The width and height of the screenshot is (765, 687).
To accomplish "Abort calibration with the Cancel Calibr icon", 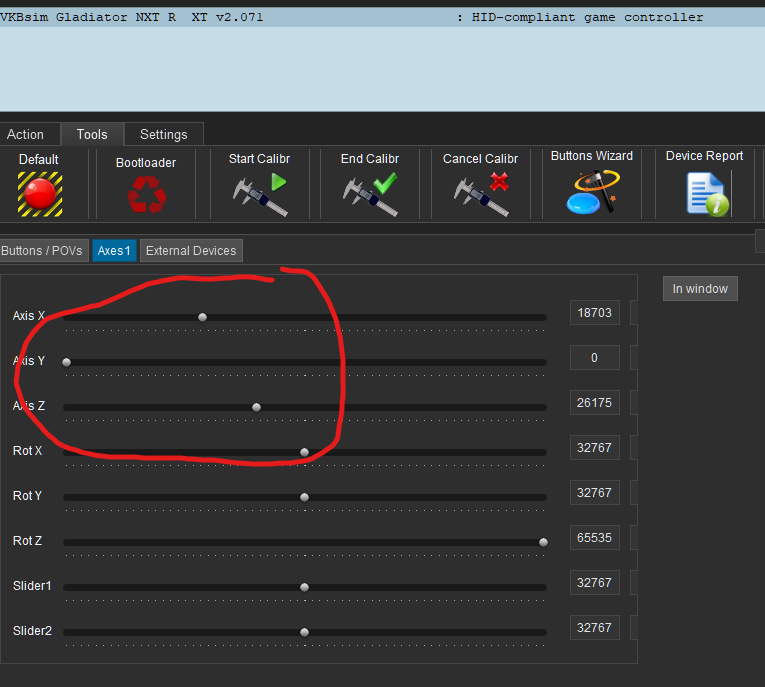I will point(481,194).
